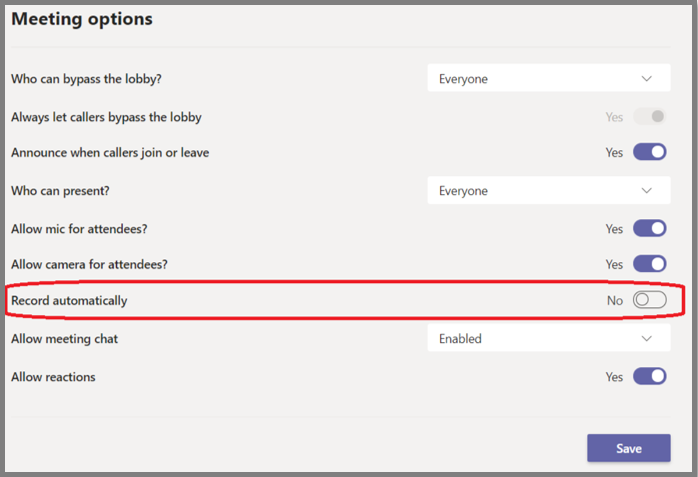This screenshot has height=477, width=698.
Task: Click 'Enabled' value in meeting chat field
Action: 460,339
